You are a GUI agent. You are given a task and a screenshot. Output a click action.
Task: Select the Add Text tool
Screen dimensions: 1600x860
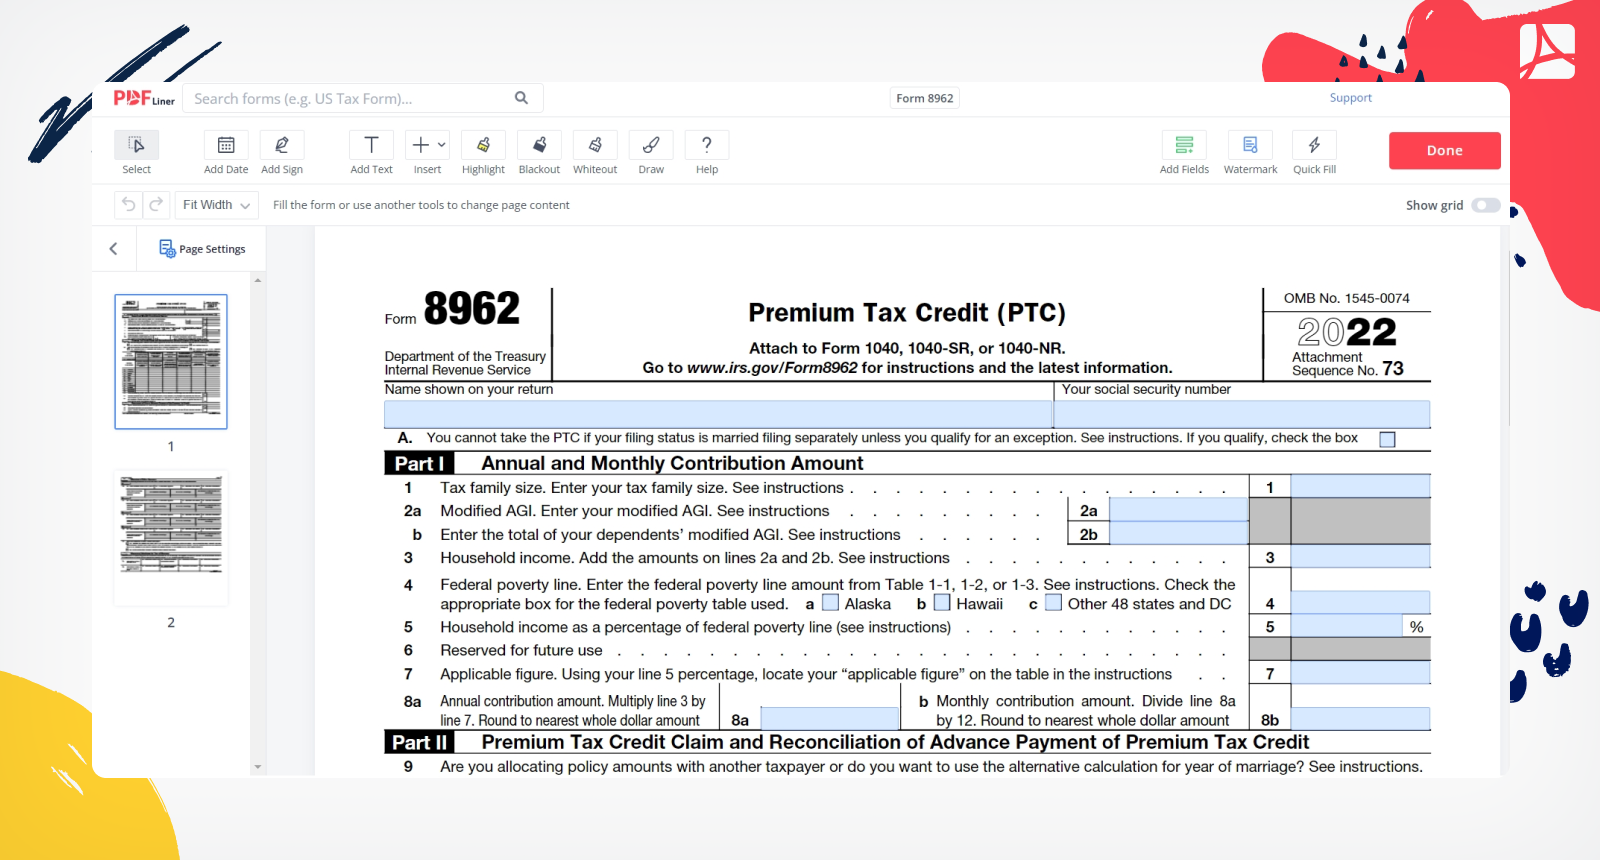pyautogui.click(x=371, y=146)
